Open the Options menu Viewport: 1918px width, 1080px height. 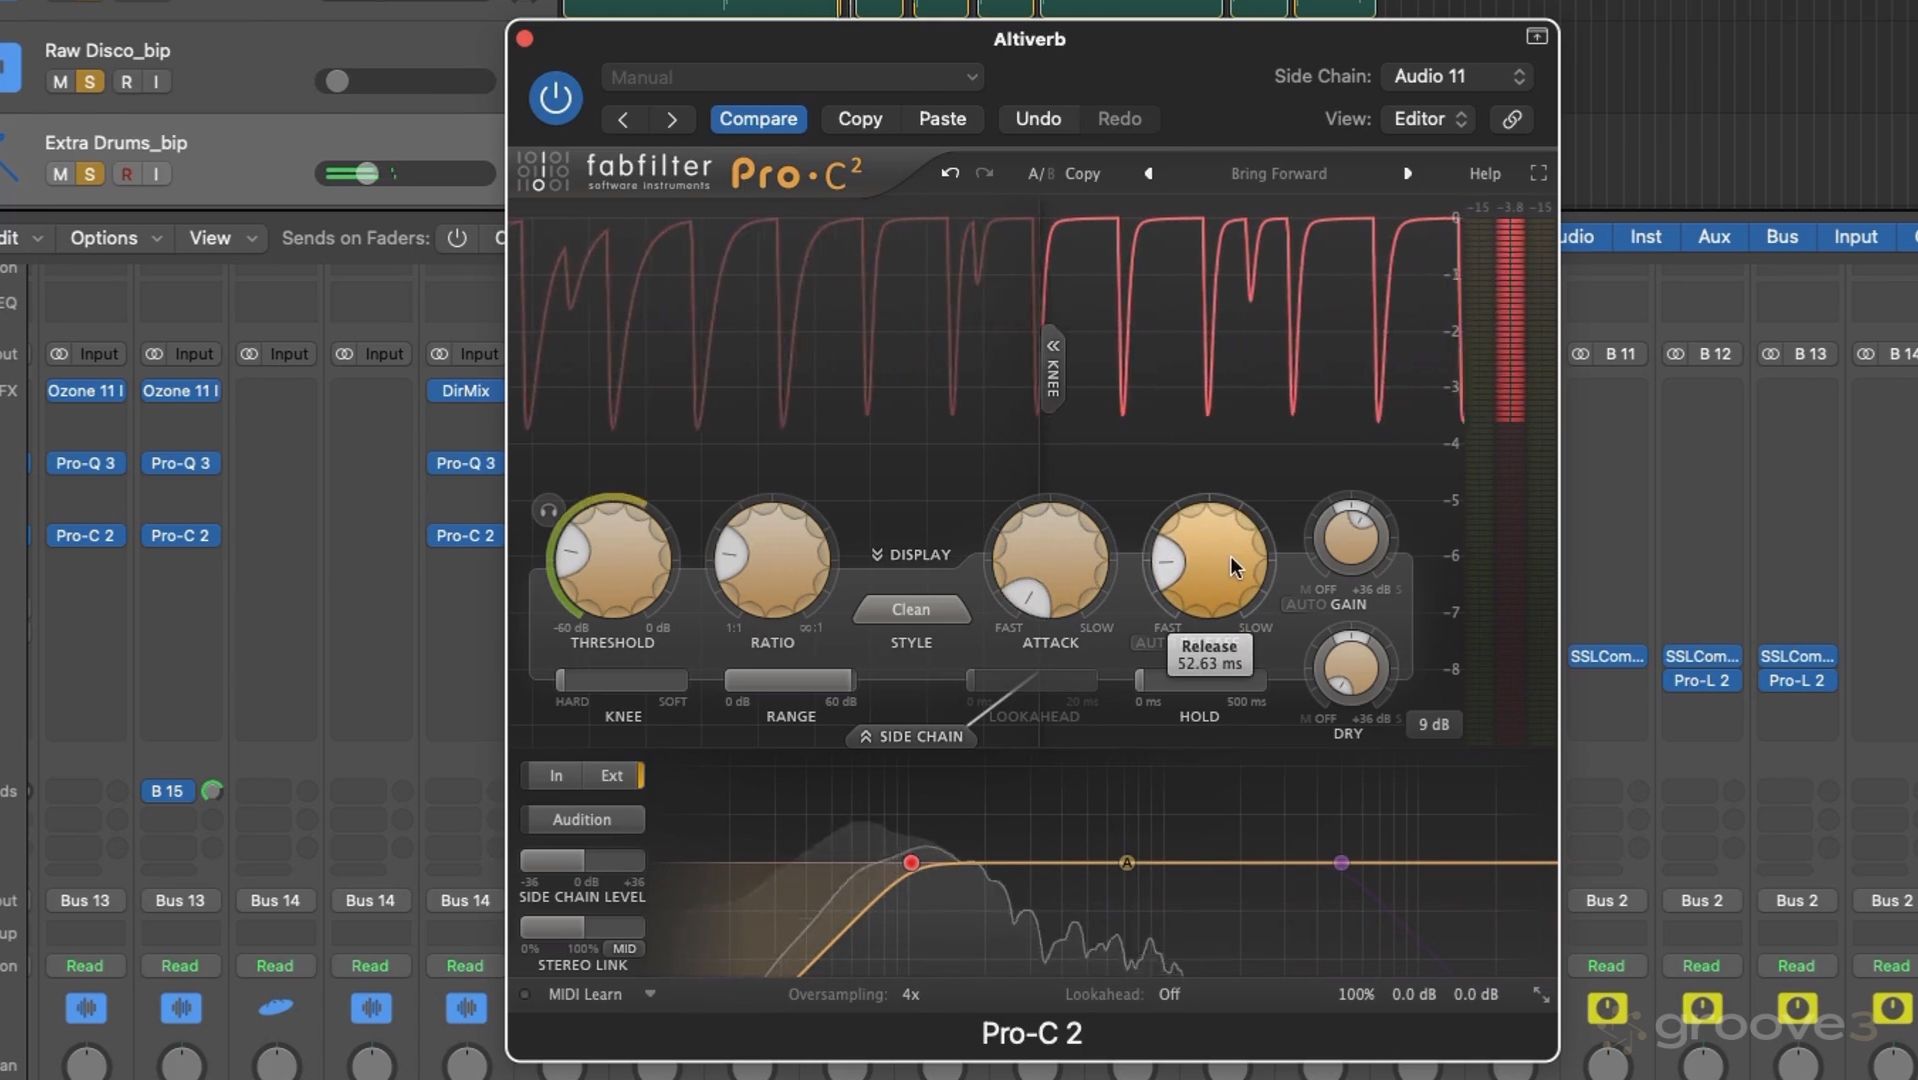click(x=103, y=238)
